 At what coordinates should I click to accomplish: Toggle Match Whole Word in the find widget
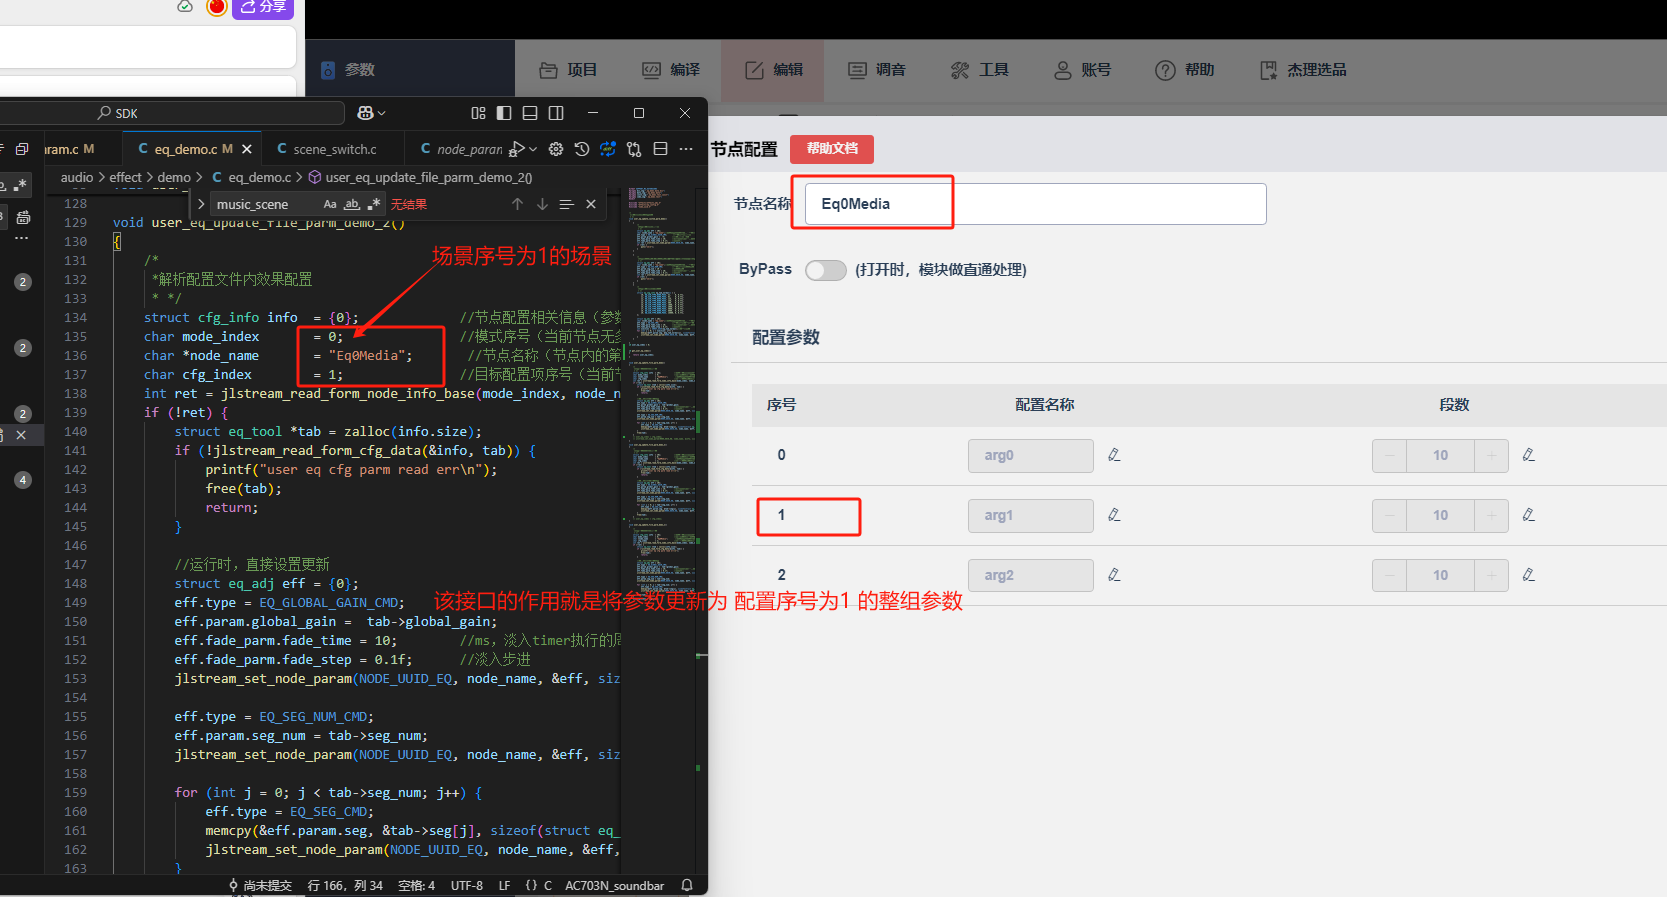(x=352, y=204)
